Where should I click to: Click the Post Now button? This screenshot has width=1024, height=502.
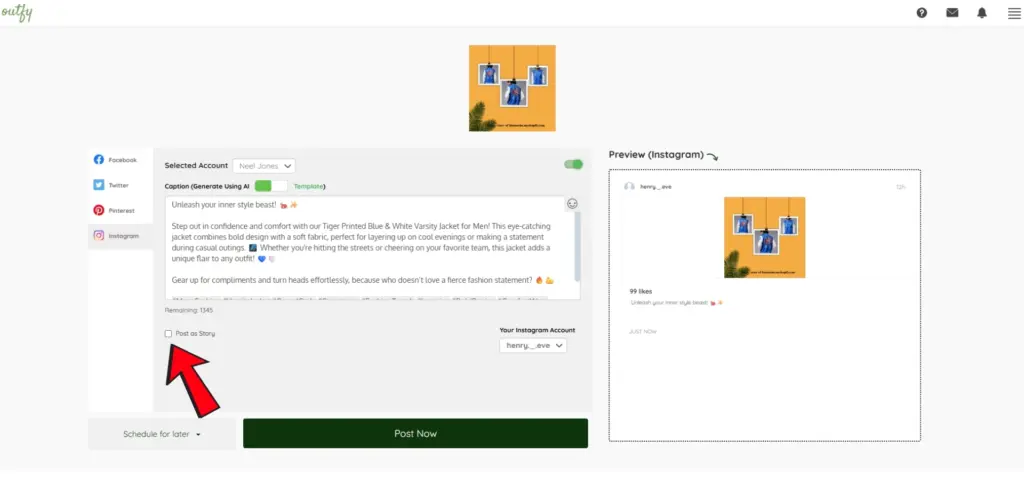coord(415,434)
